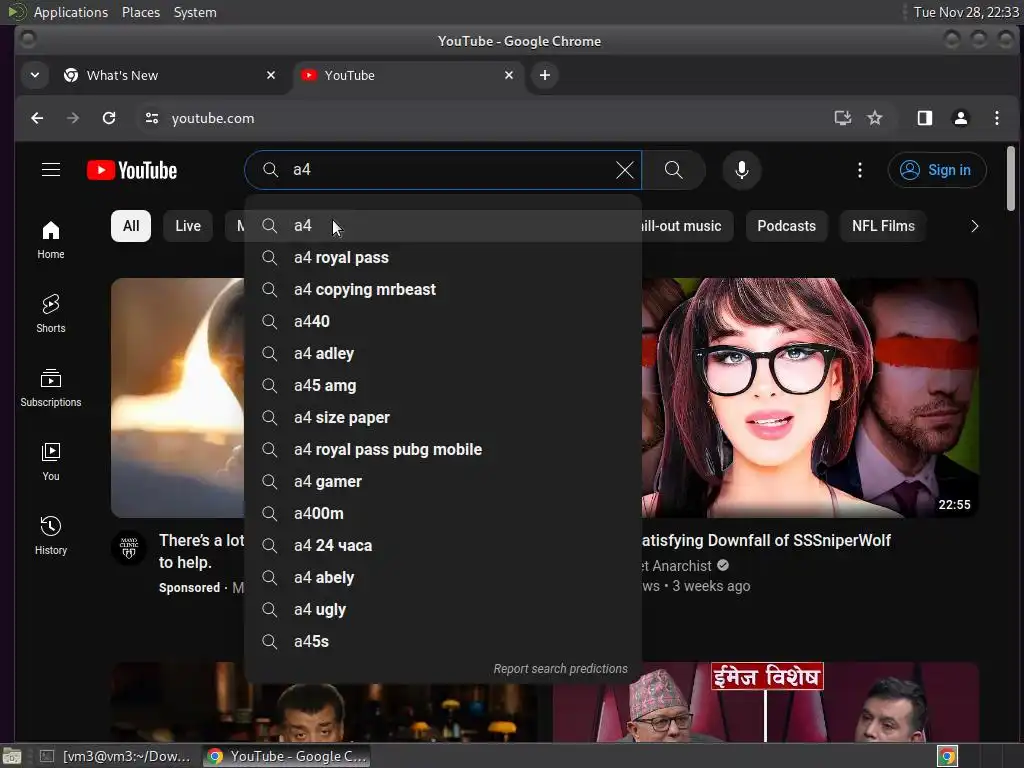The height and width of the screenshot is (768, 1024).
Task: Open SSSniperWolf video thumbnail
Action: point(810,398)
